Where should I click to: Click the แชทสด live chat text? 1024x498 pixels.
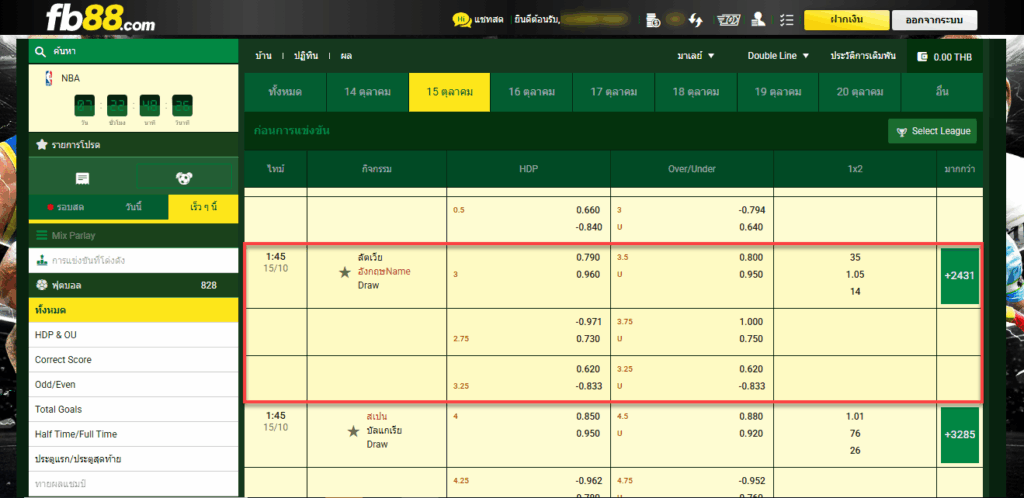point(489,20)
